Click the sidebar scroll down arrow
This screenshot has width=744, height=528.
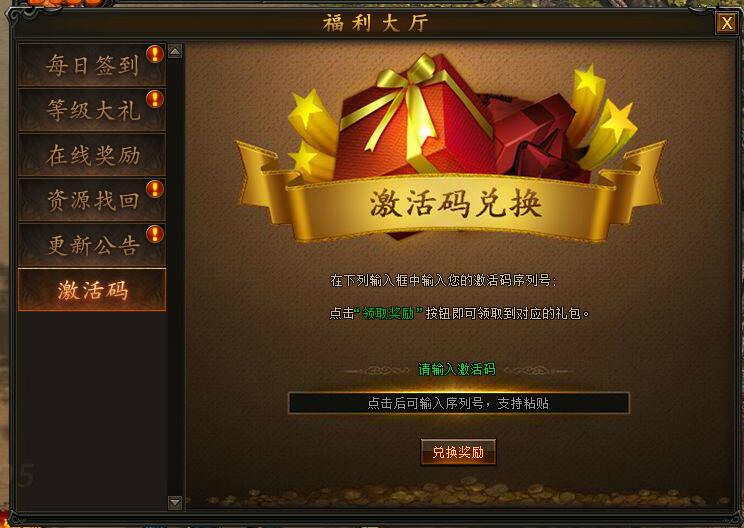point(175,502)
